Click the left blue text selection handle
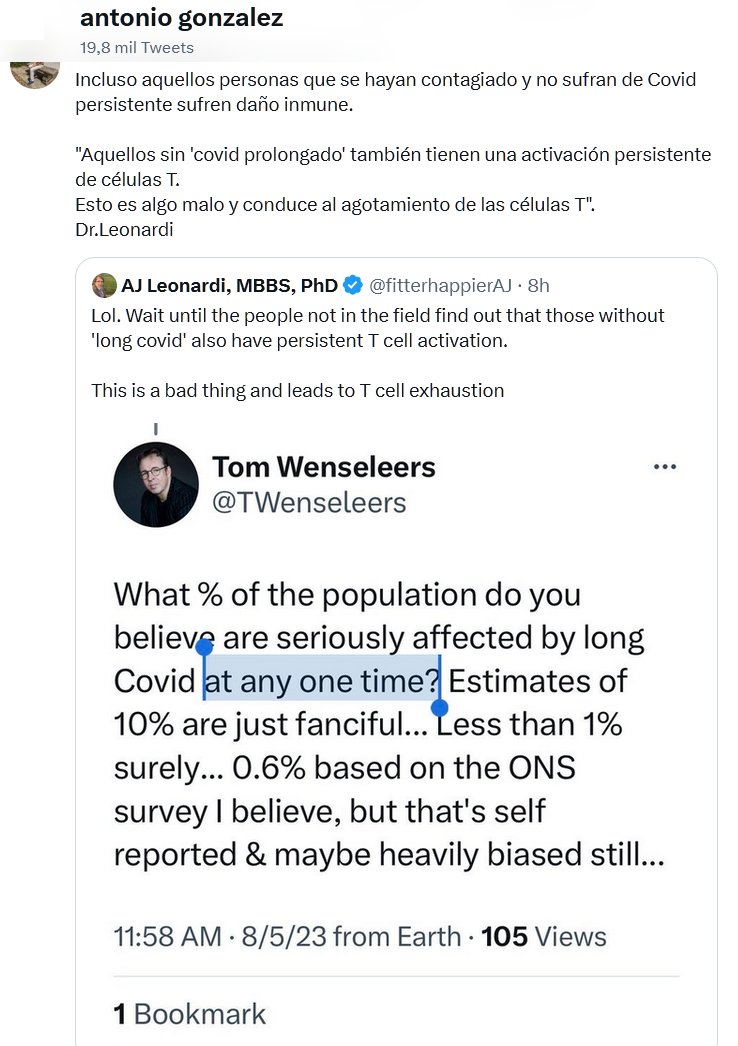 (204, 648)
